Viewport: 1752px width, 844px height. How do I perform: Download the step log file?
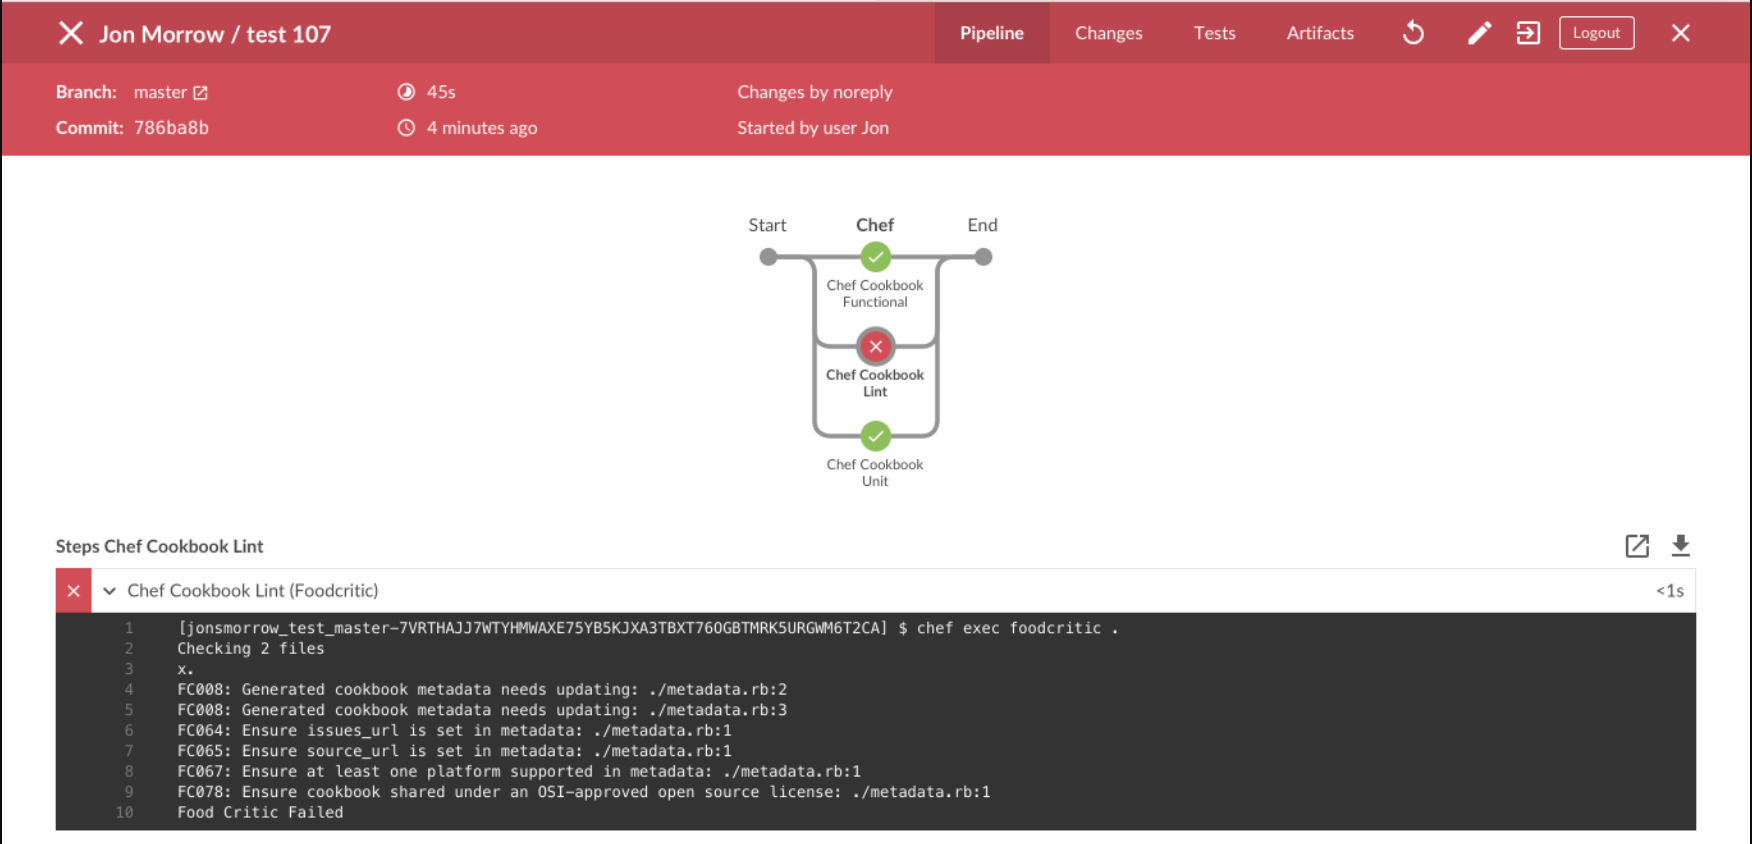tap(1681, 546)
